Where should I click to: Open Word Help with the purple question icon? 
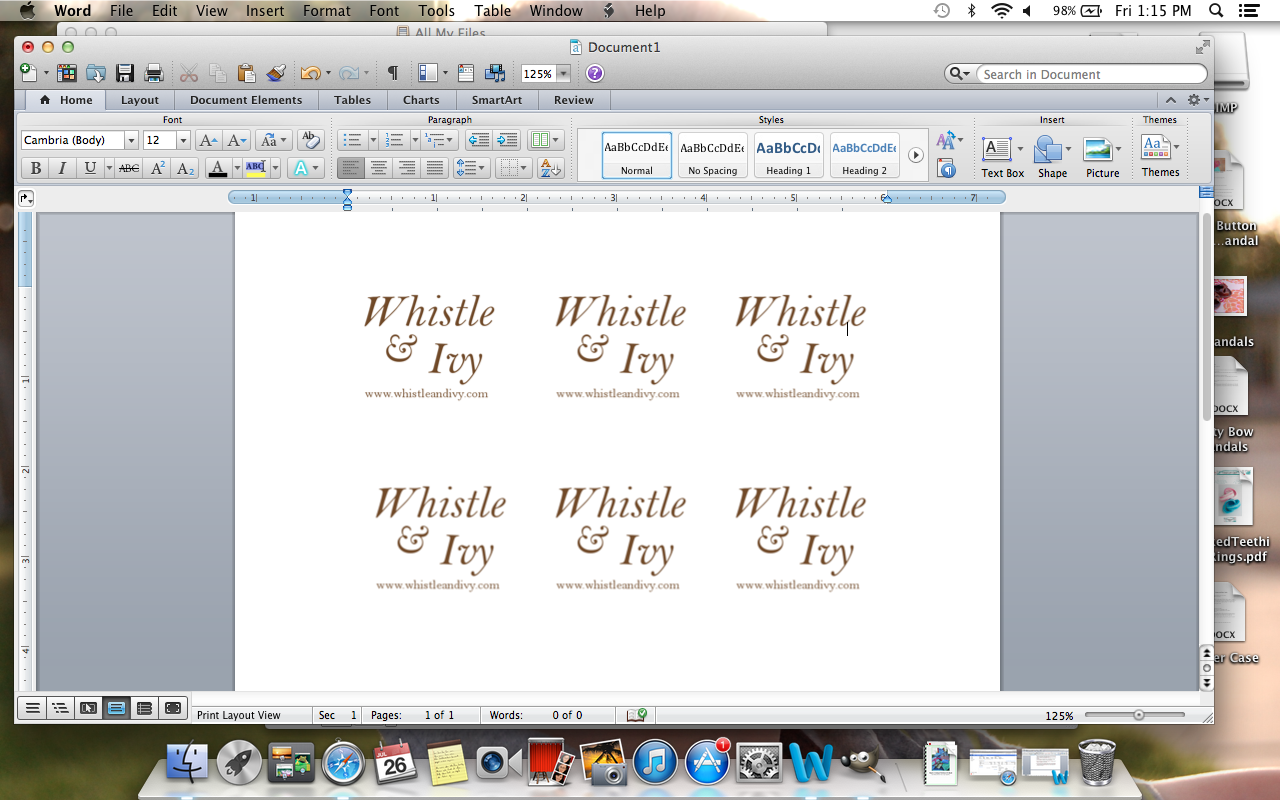[594, 73]
